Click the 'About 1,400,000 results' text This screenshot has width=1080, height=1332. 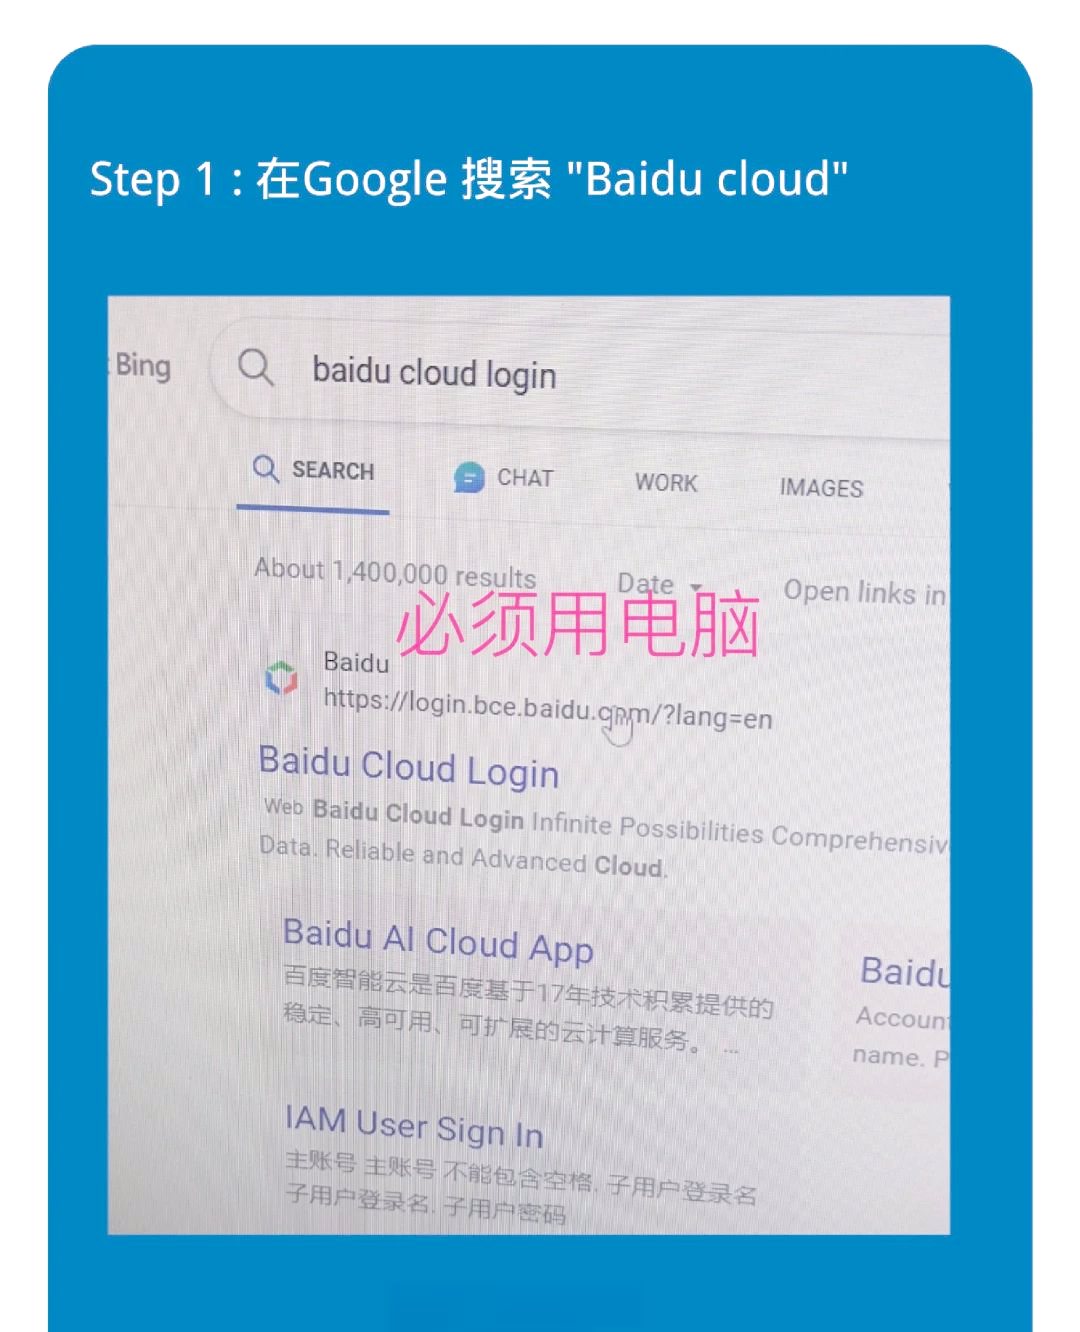pos(395,572)
